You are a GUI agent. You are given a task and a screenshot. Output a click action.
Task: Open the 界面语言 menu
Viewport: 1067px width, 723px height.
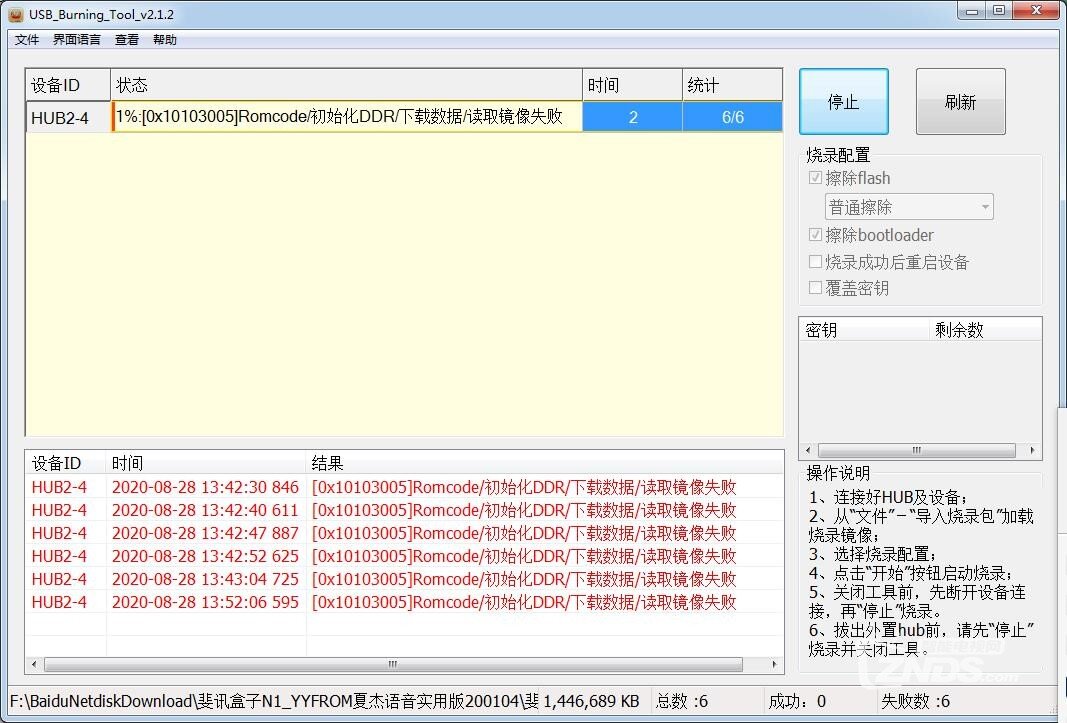point(77,40)
